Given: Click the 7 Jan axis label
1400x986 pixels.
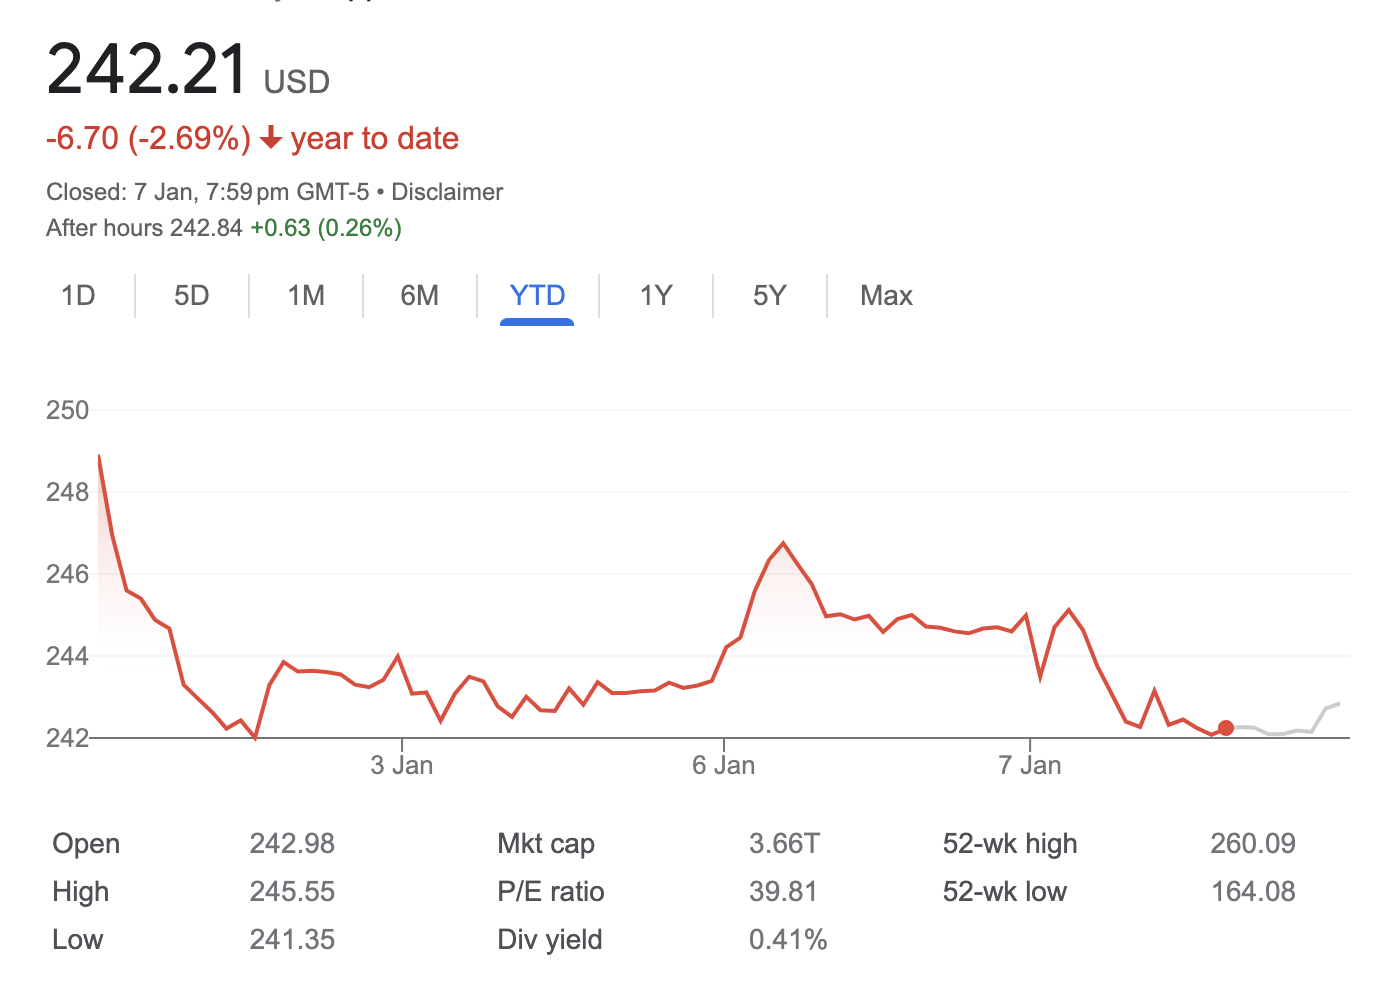Looking at the screenshot, I should (x=1030, y=766).
